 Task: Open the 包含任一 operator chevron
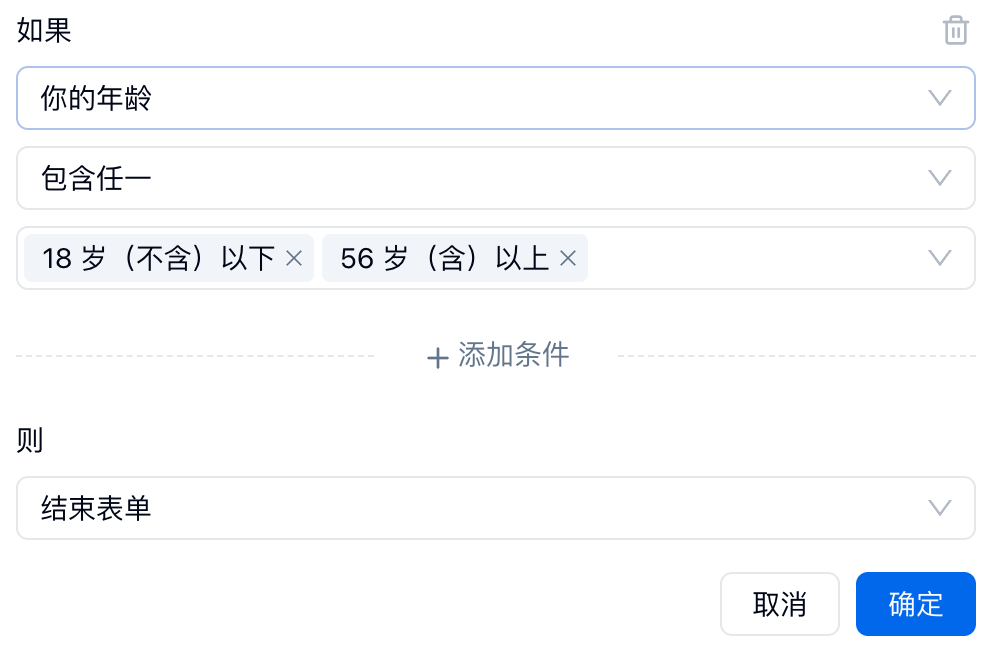(939, 178)
